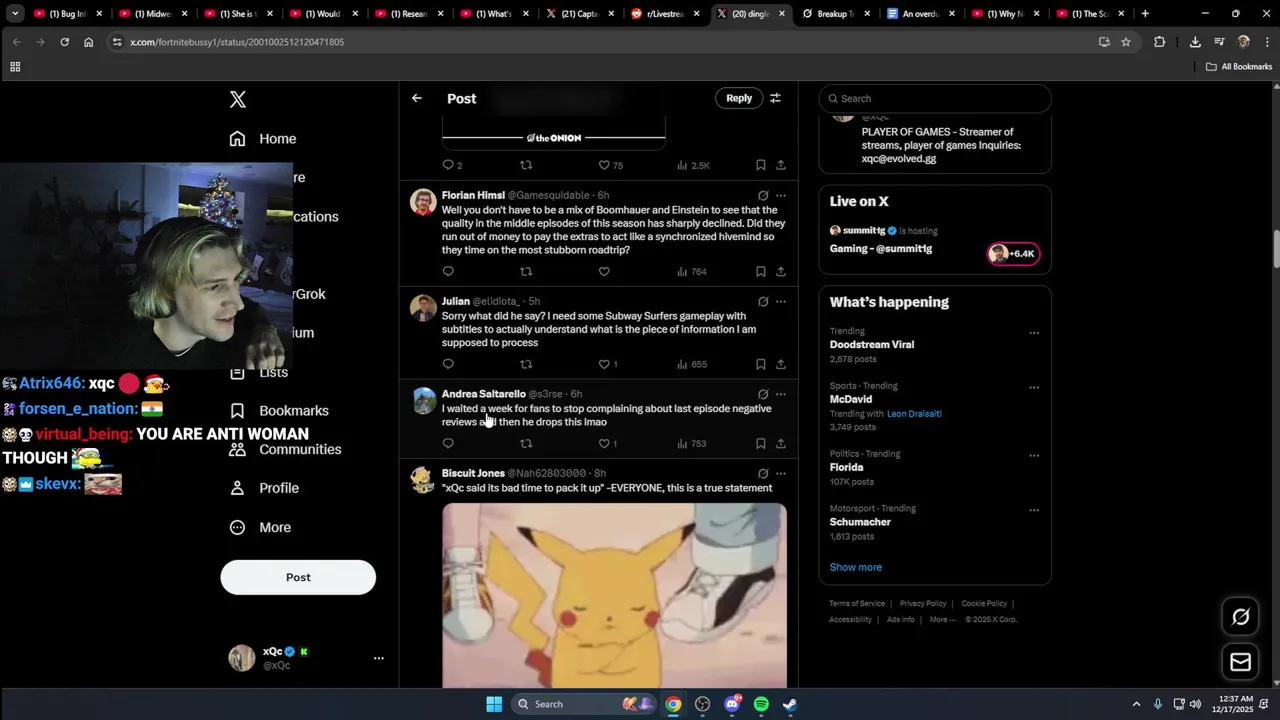1280x720 pixels.
Task: Bookmark the Onion image post
Action: click(x=761, y=165)
